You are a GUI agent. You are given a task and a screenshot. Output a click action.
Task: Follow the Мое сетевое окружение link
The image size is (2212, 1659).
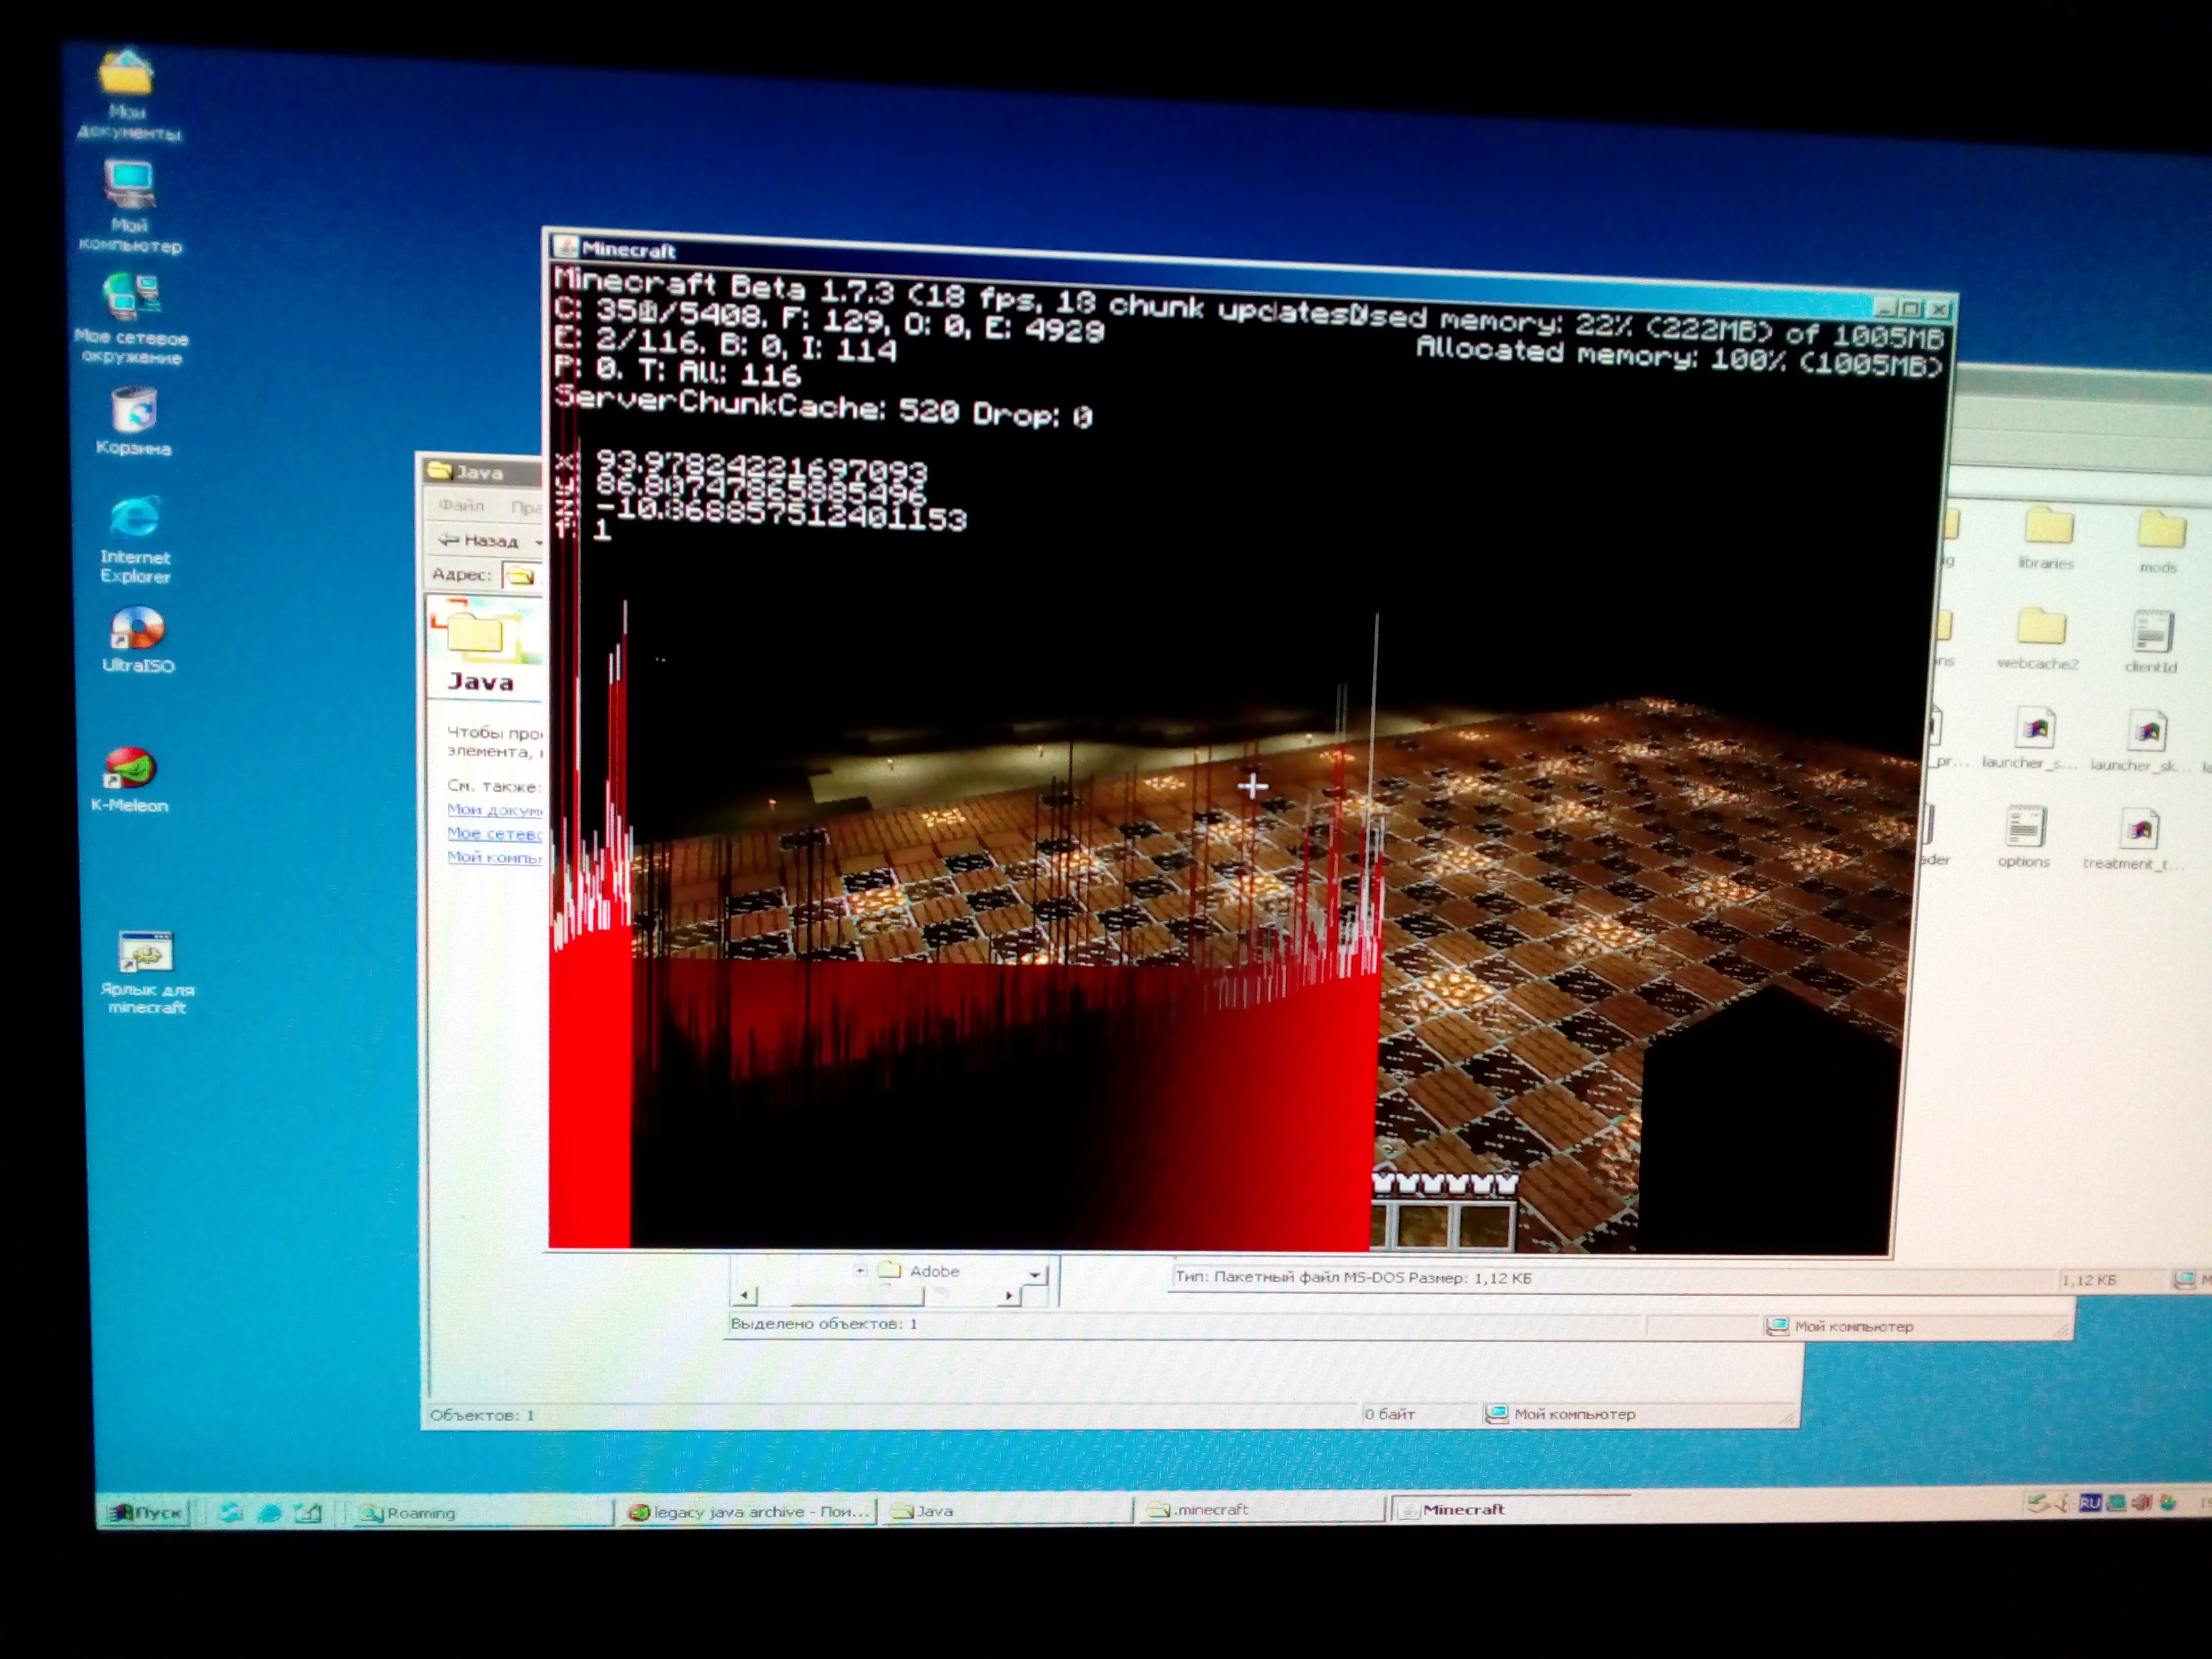[494, 833]
